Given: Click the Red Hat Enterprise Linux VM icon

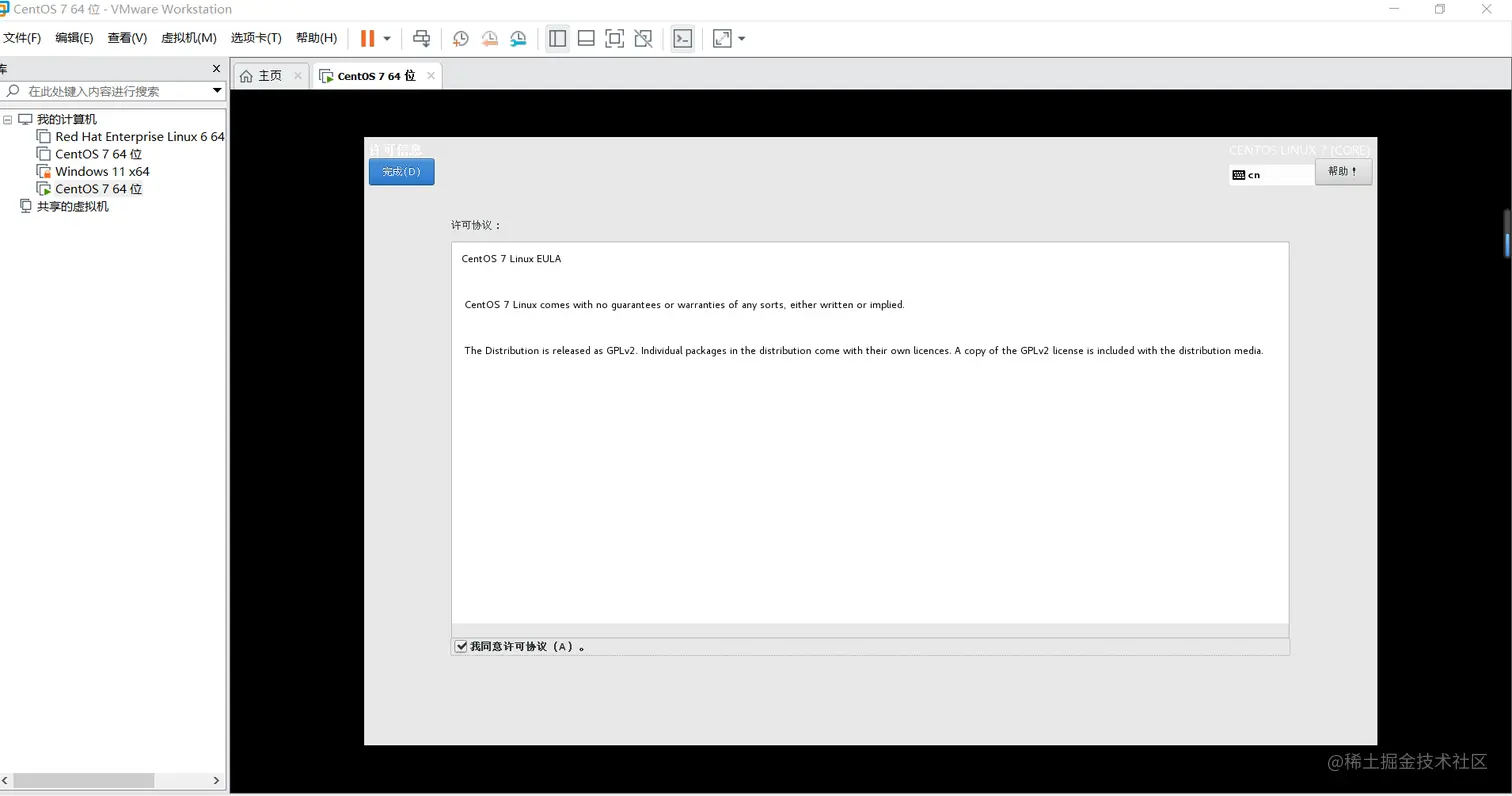Looking at the screenshot, I should (43, 137).
